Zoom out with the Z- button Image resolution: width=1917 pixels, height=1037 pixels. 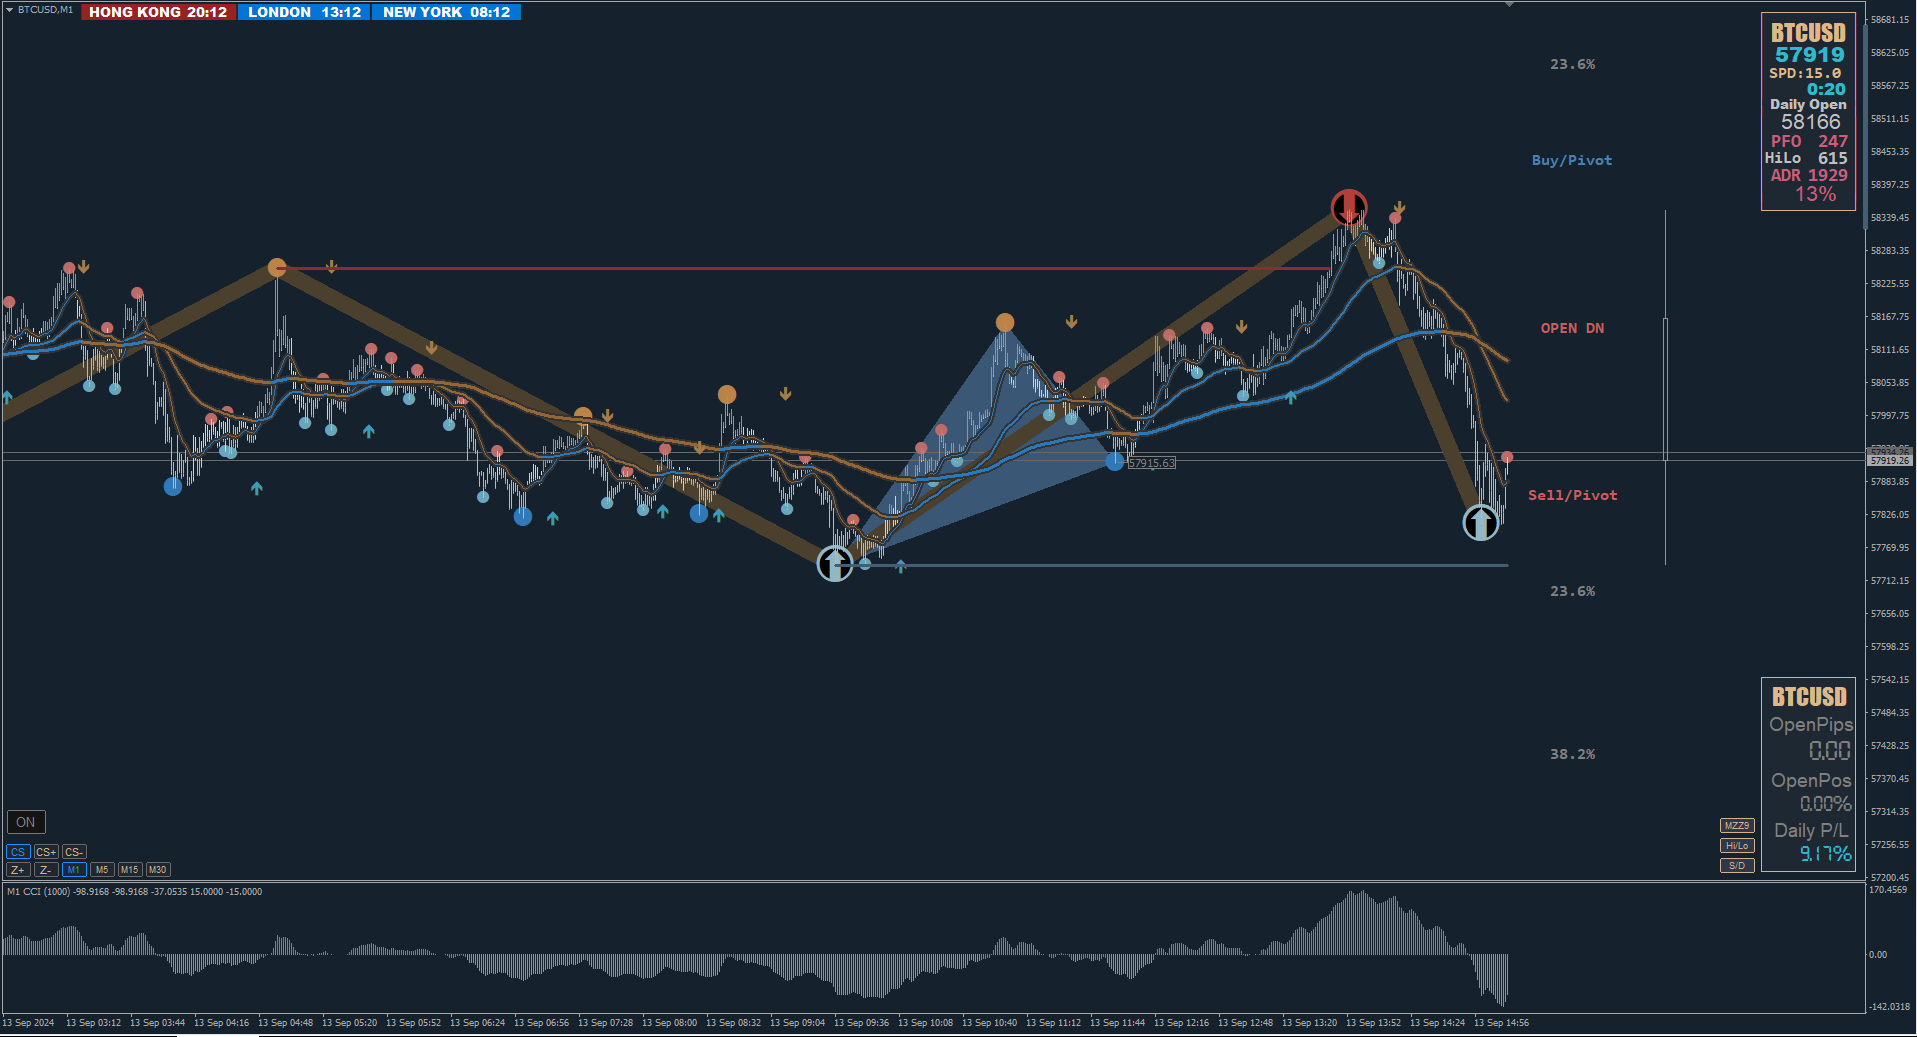pos(46,870)
